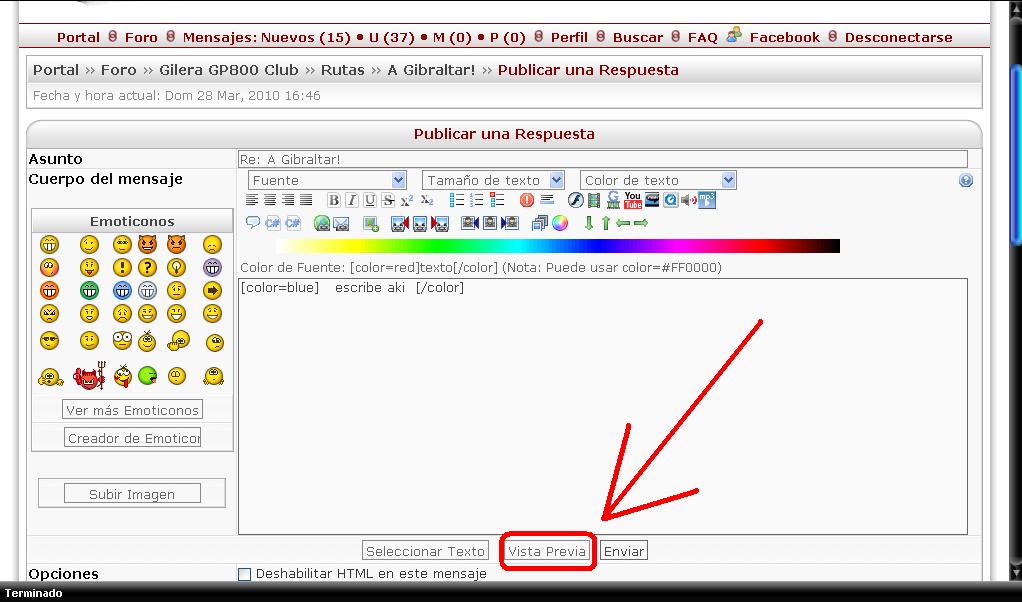Screen dimensions: 1022x602
Task: Apply italic formatting to text
Action: pyautogui.click(x=352, y=201)
